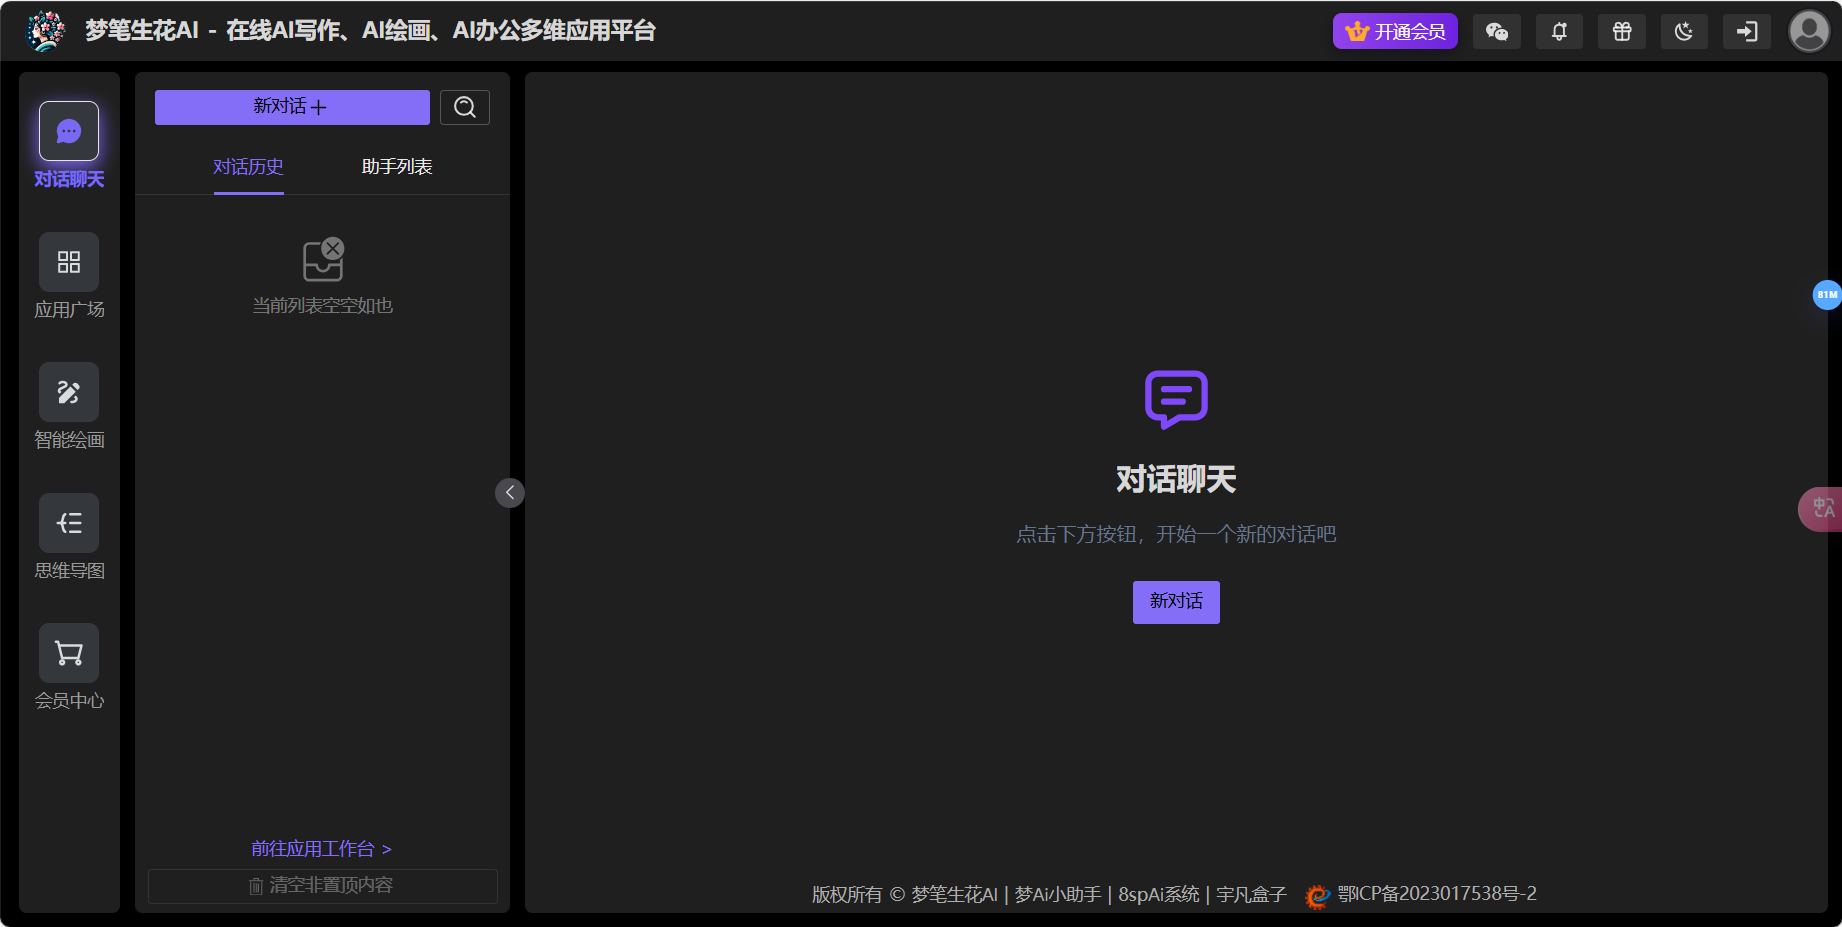Collapse the conversation panel with the chevron

[x=509, y=492]
